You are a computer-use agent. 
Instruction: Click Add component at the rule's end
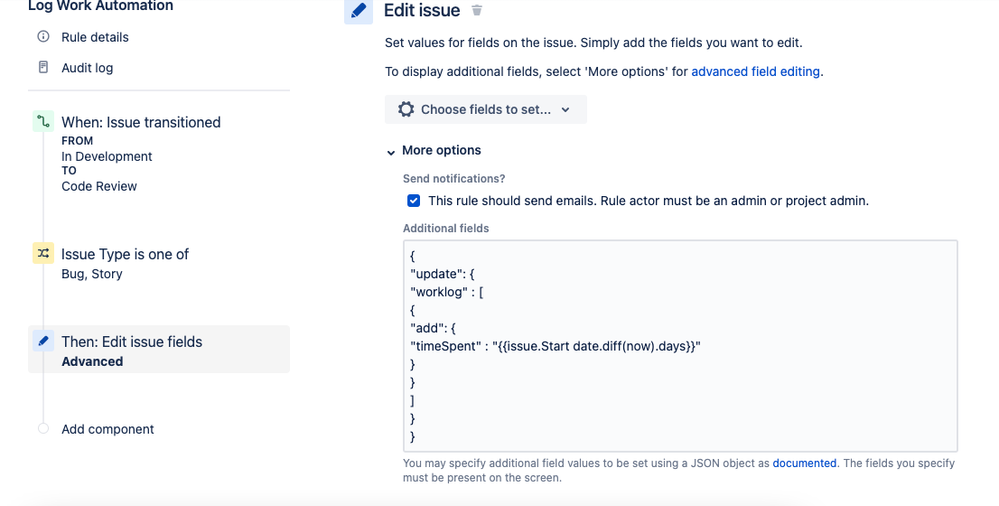108,429
